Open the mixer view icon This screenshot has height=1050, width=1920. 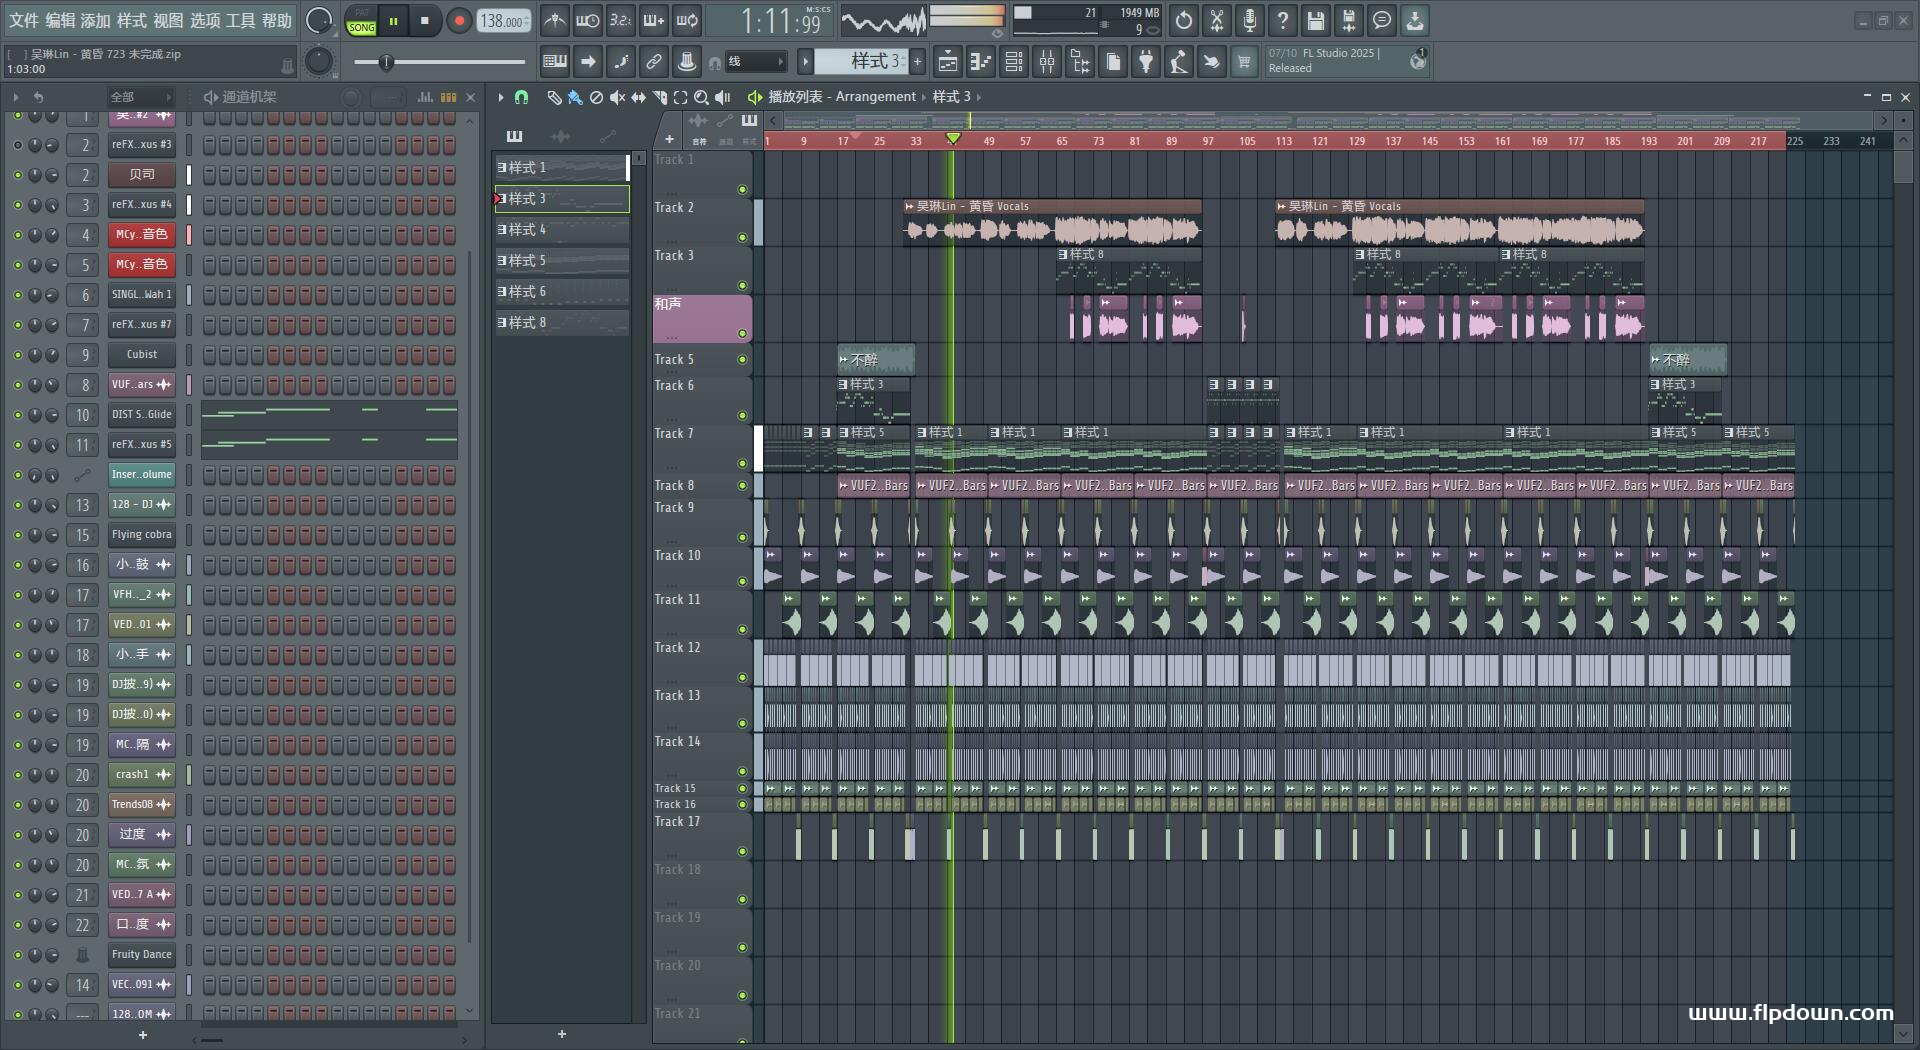(1047, 62)
